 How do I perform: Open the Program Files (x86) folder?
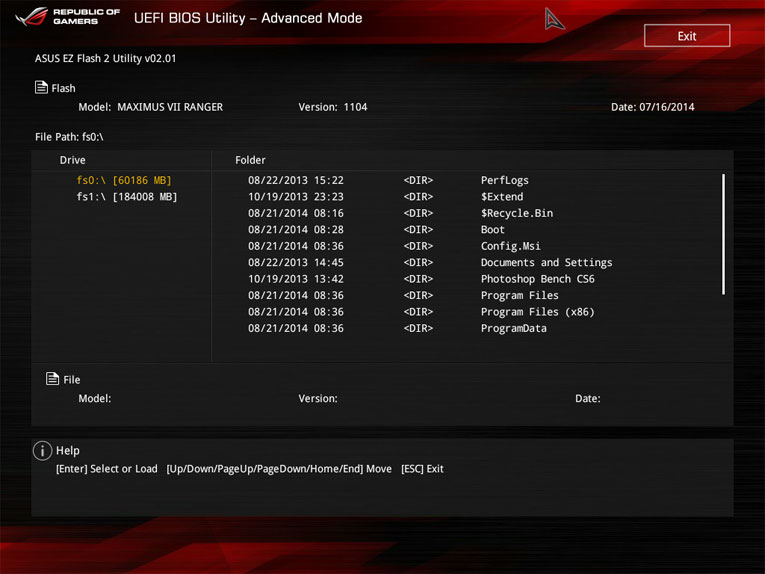(538, 312)
